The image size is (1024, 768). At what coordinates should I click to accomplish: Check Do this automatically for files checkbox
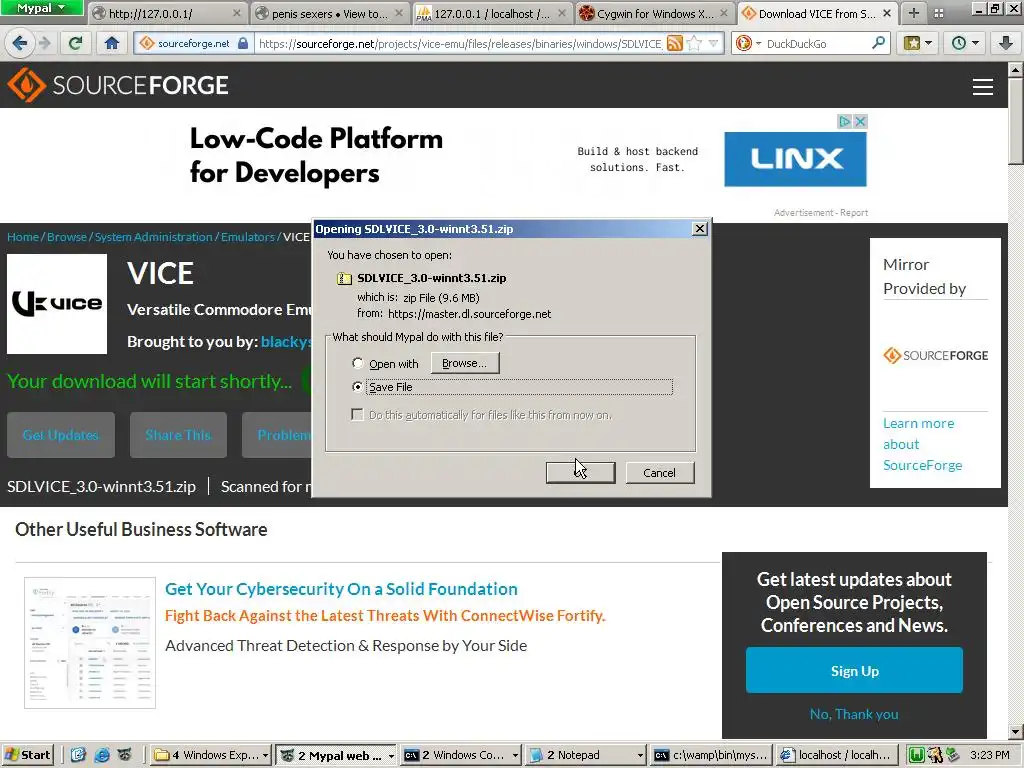pos(357,415)
